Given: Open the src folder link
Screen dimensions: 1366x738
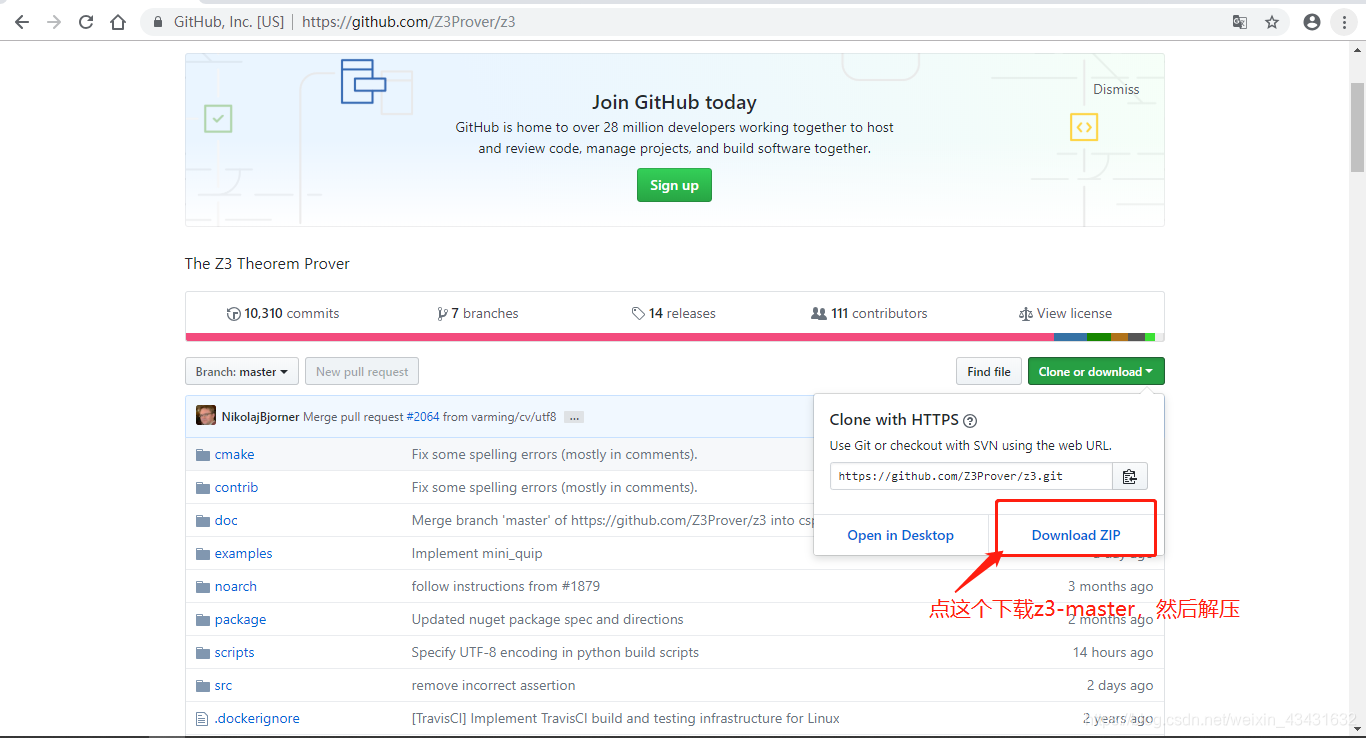Looking at the screenshot, I should click(223, 685).
